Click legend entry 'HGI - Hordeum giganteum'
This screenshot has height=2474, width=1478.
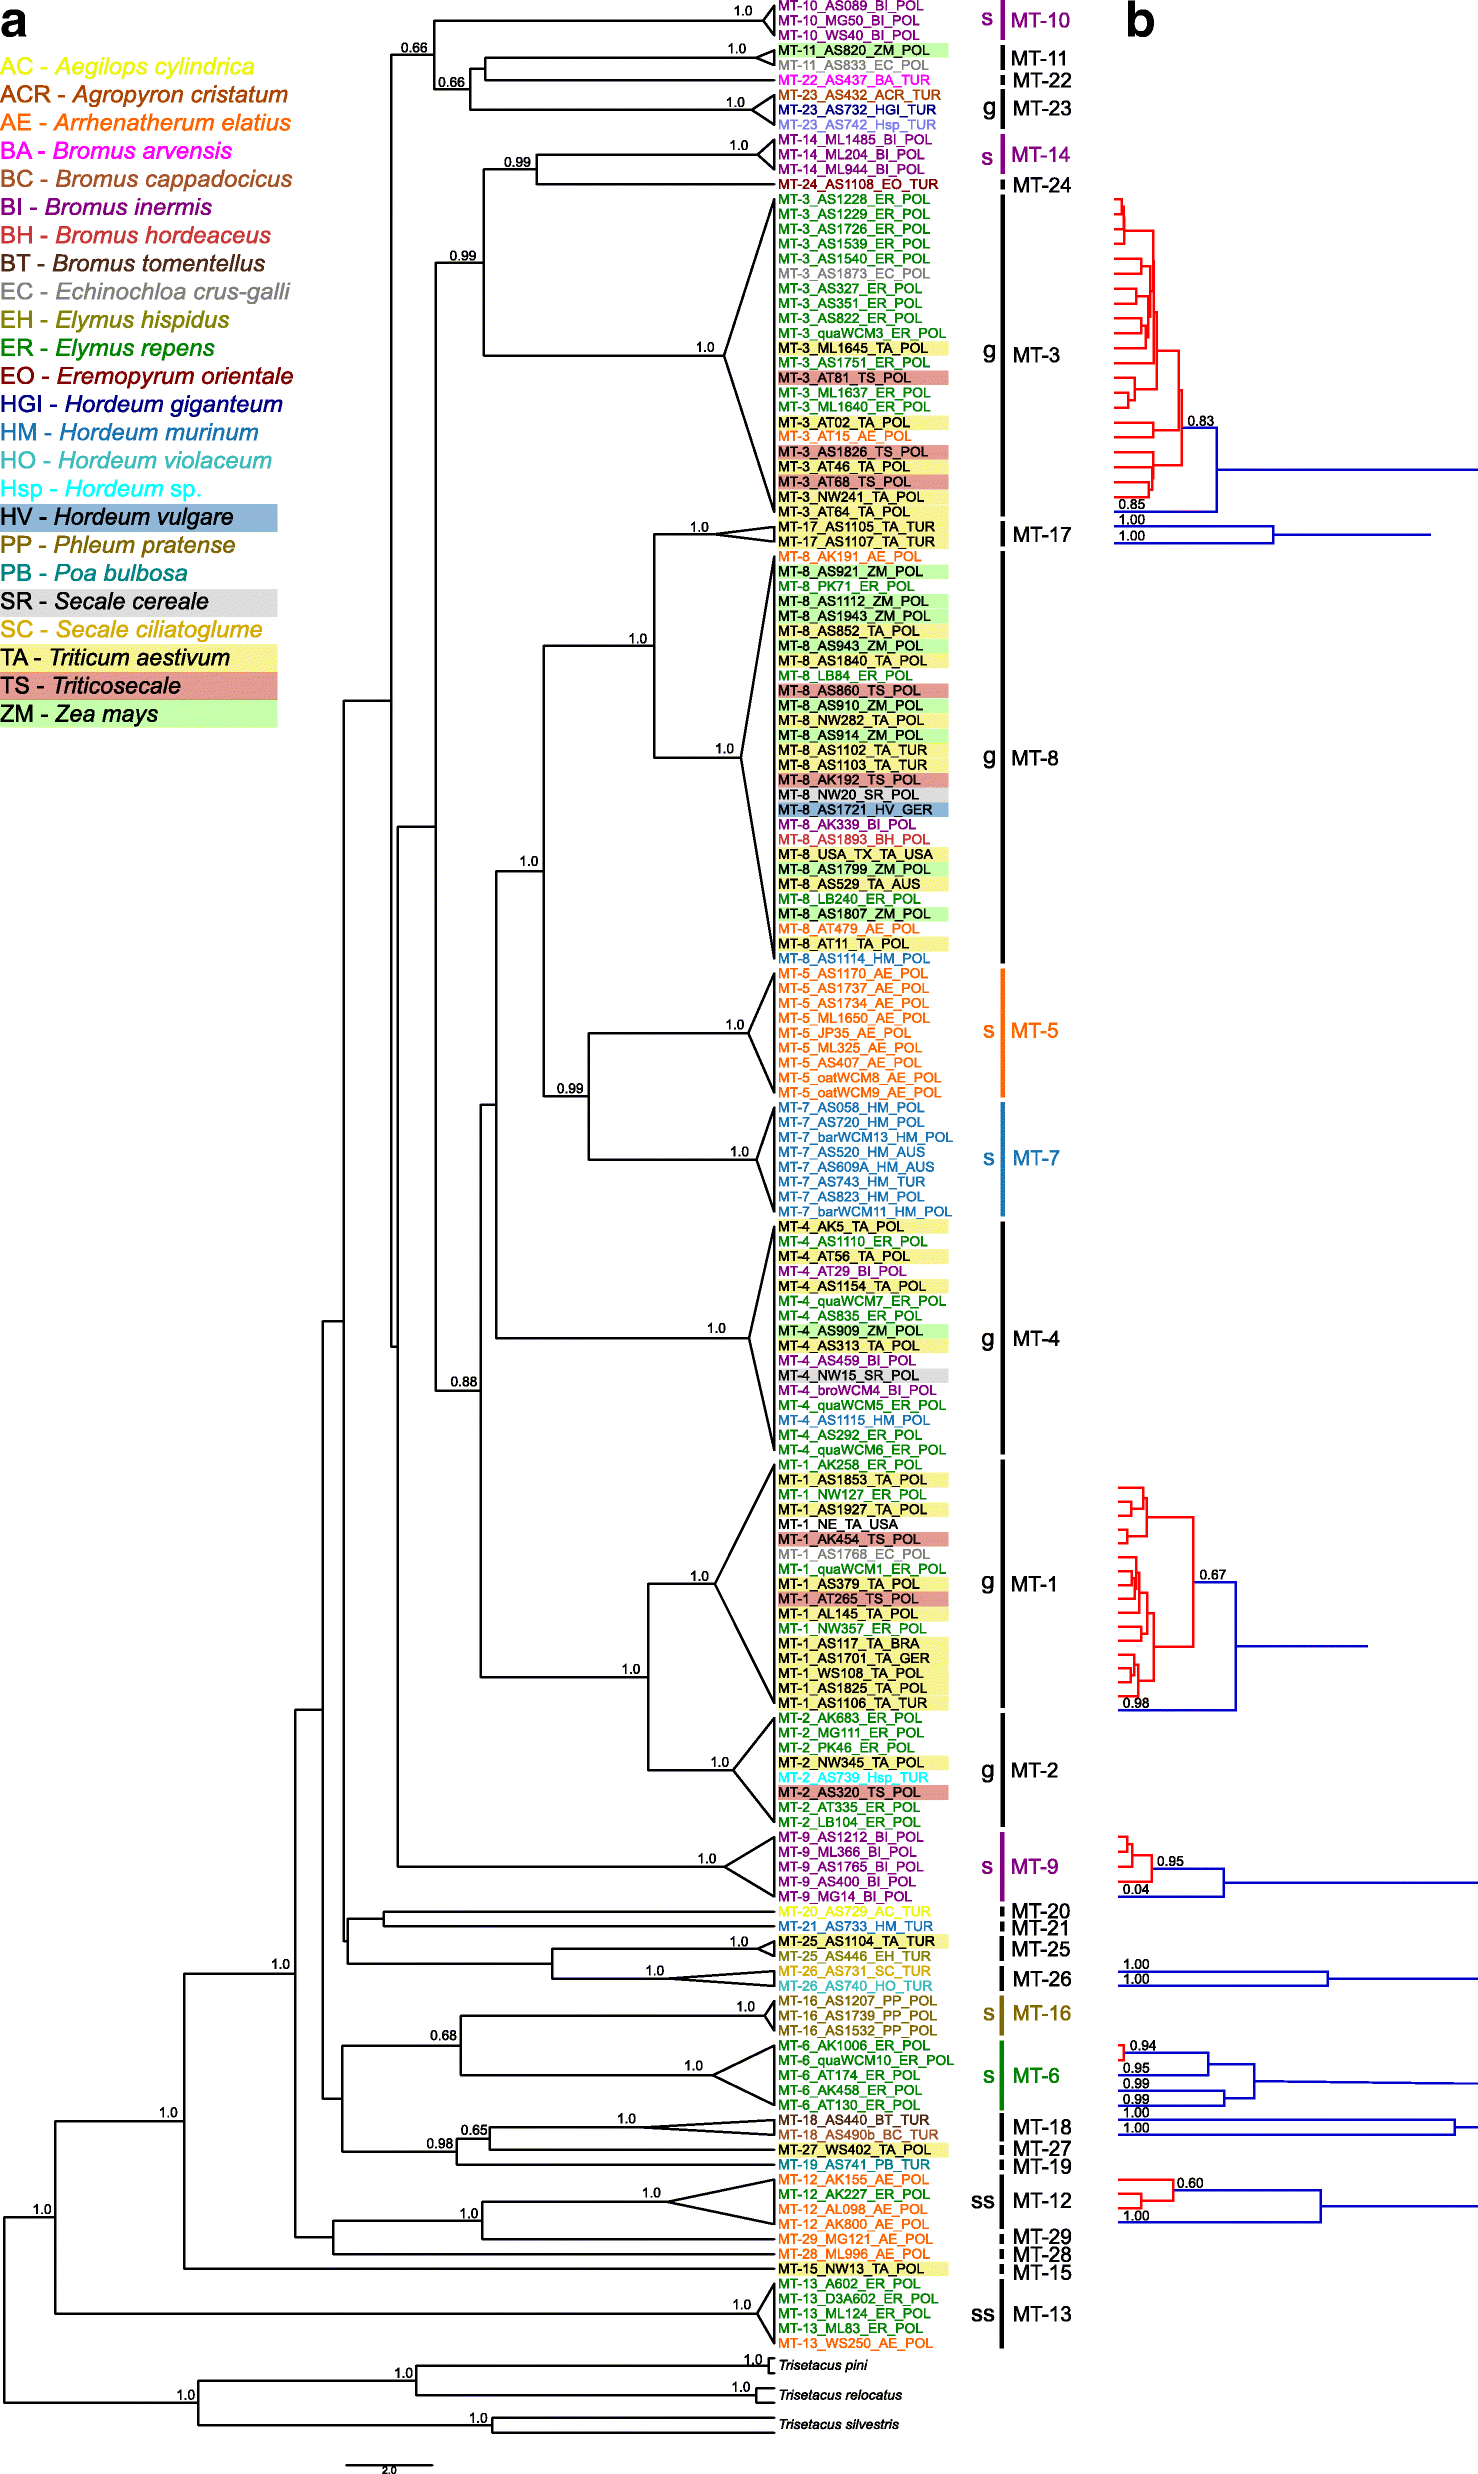pos(141,404)
